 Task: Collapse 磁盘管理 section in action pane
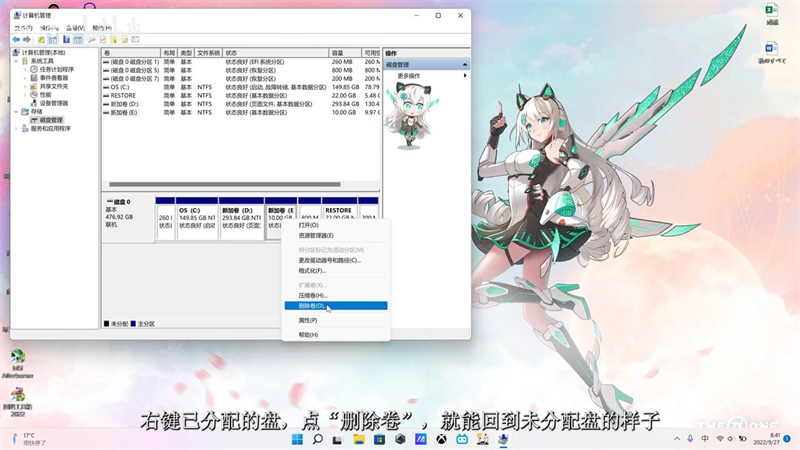[465, 65]
